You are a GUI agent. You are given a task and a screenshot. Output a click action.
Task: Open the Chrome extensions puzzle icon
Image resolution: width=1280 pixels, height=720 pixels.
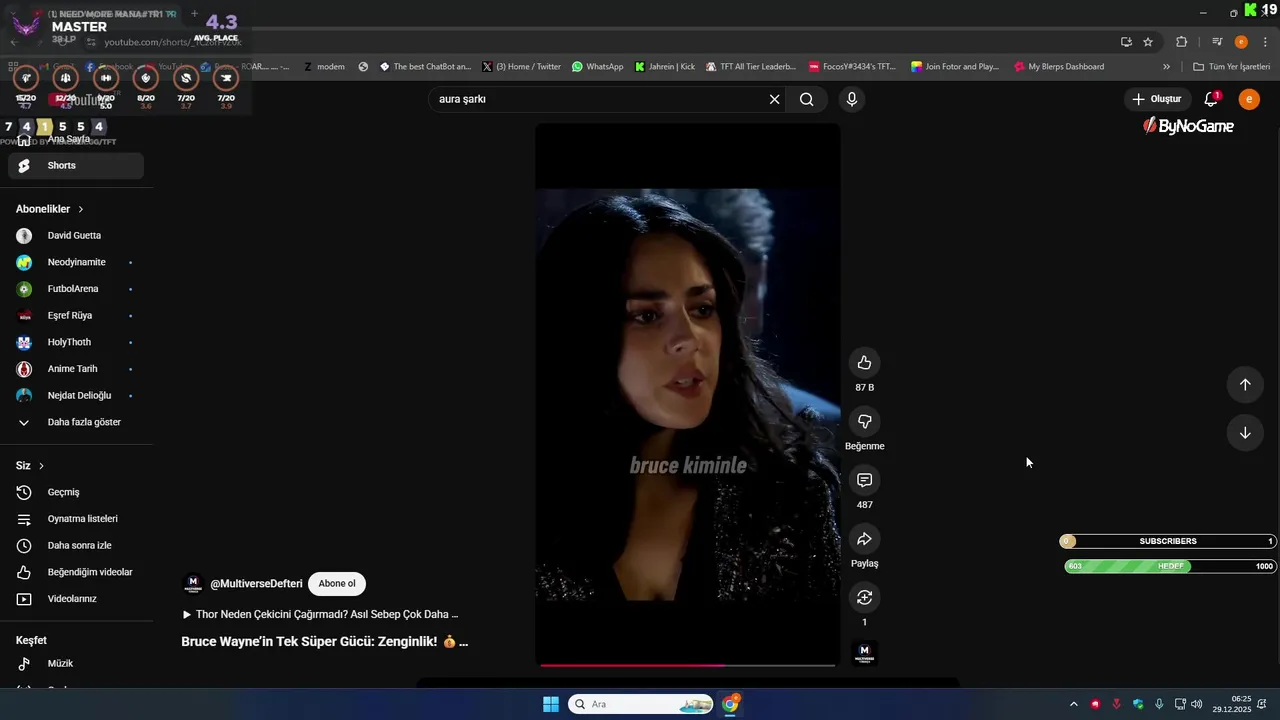1182,42
